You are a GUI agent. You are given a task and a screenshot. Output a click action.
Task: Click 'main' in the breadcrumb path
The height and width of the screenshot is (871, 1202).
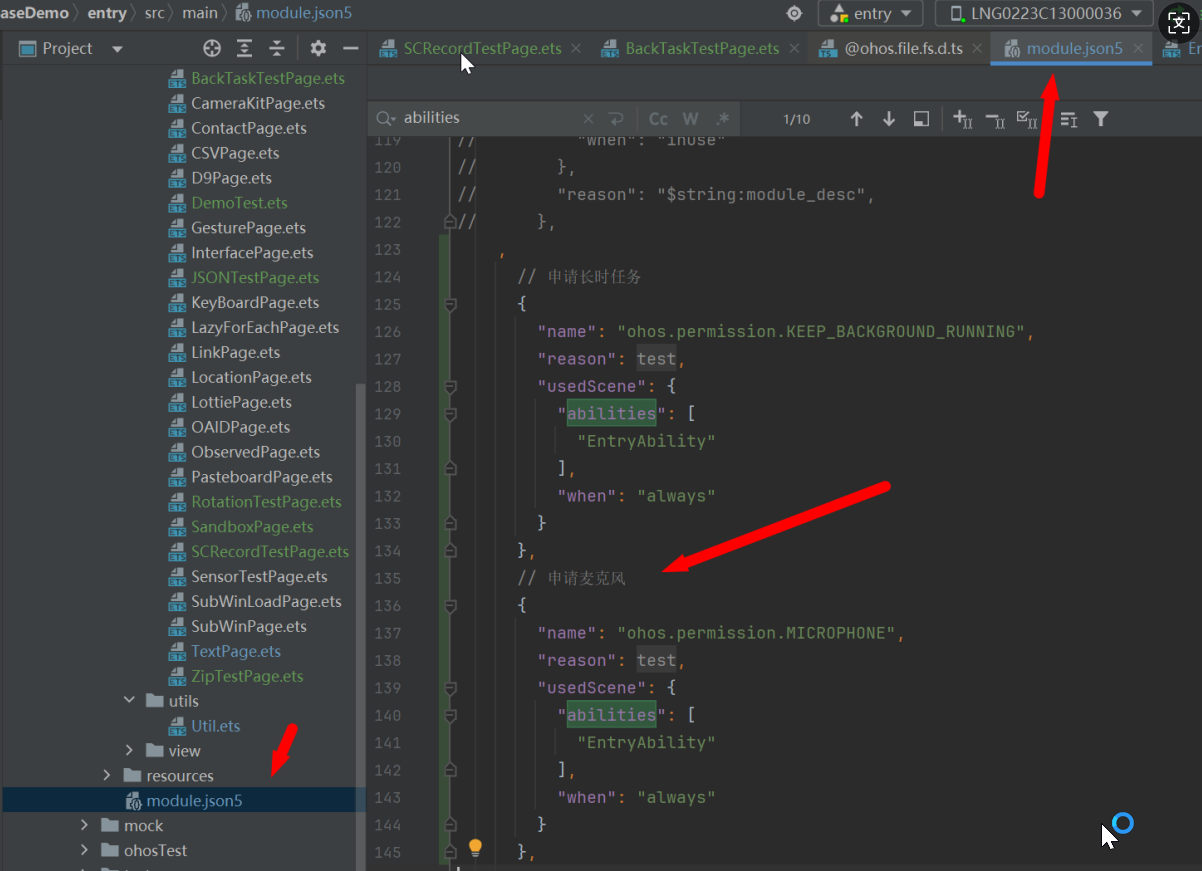point(200,13)
